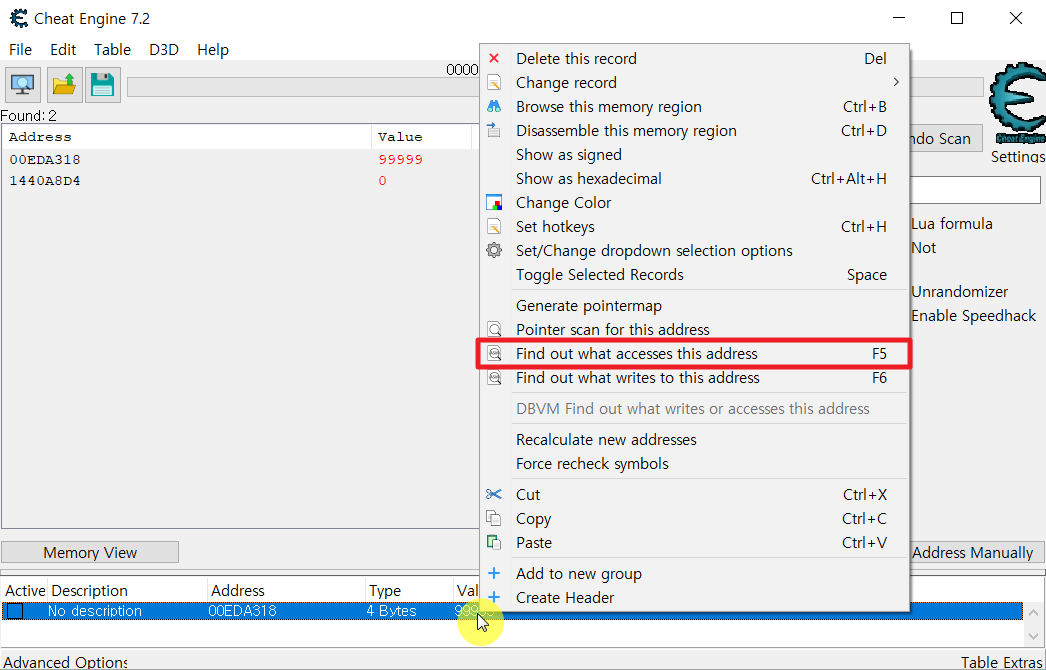Select the 00EDA318 scan result row
Image resolution: width=1046 pixels, height=670 pixels.
pos(240,159)
